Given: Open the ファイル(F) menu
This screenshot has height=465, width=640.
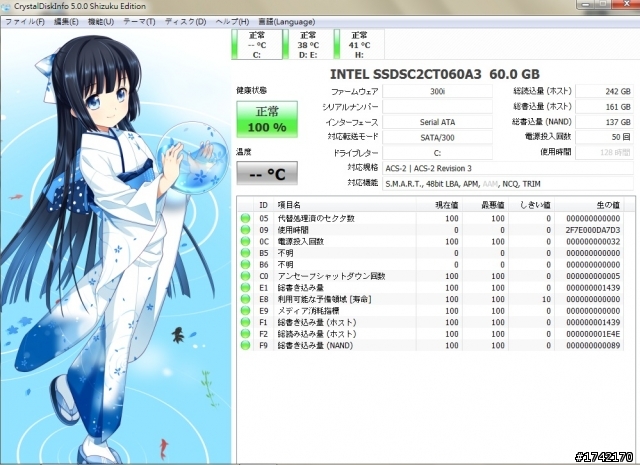Looking at the screenshot, I should point(24,22).
